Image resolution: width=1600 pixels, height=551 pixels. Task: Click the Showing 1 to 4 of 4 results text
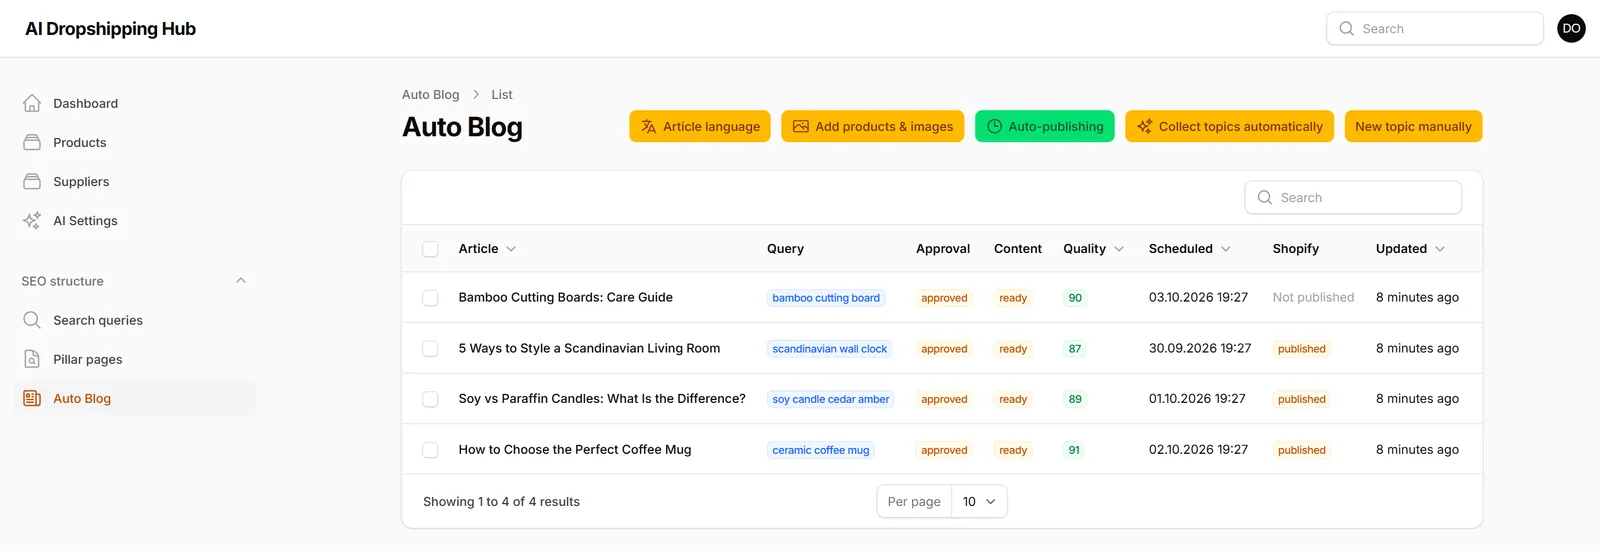coord(501,501)
